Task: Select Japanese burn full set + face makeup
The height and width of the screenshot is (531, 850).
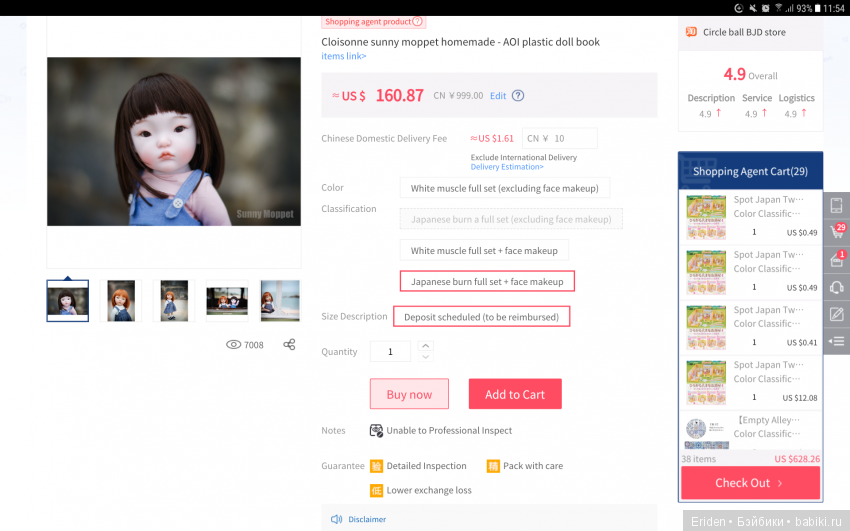Action: 487,282
